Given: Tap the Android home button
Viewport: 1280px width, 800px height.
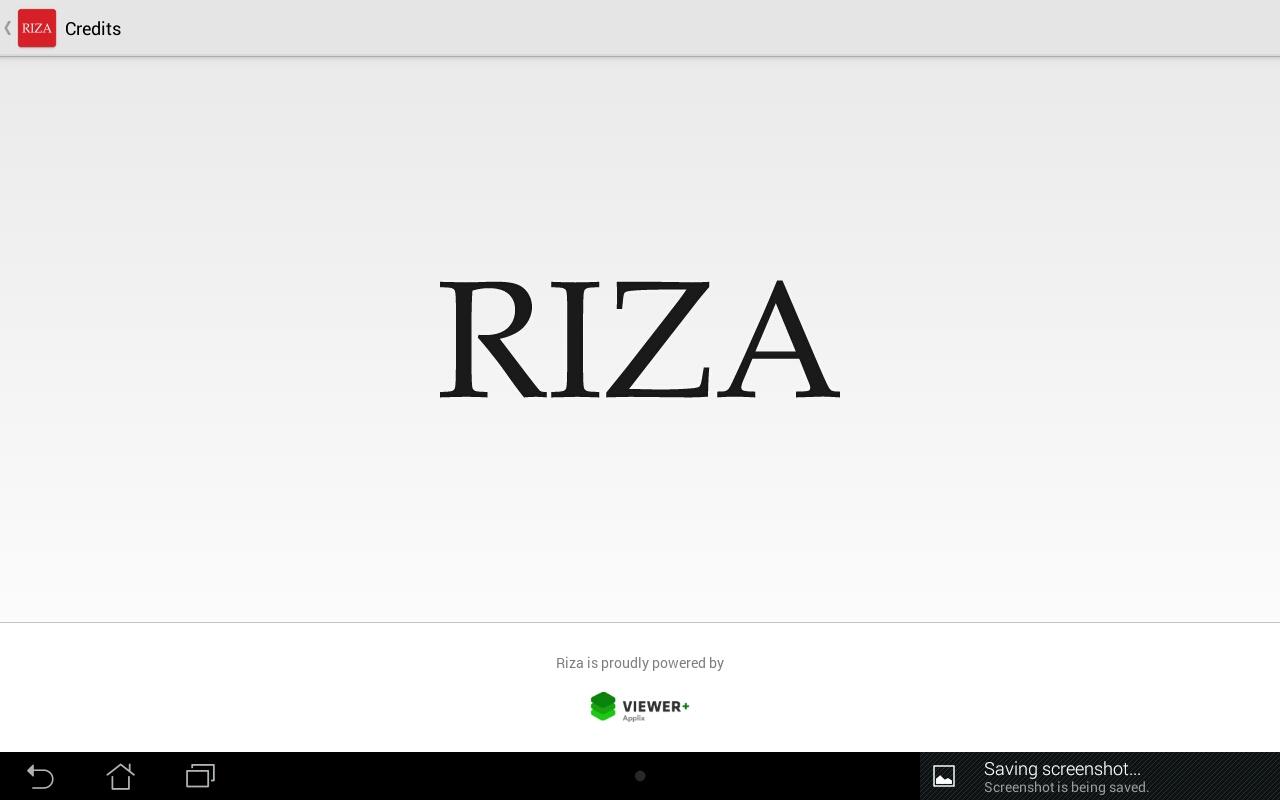Looking at the screenshot, I should (x=120, y=776).
